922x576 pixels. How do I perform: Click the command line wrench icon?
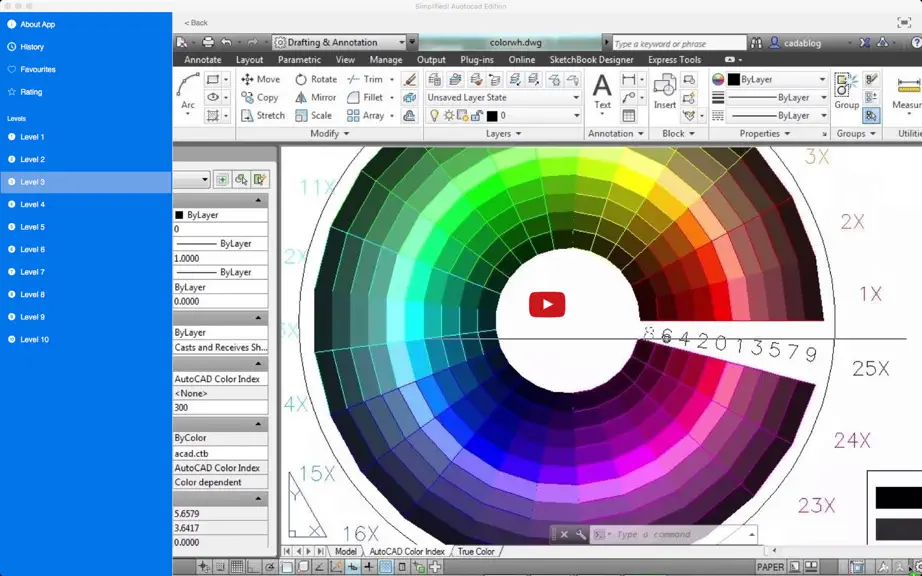[581, 534]
